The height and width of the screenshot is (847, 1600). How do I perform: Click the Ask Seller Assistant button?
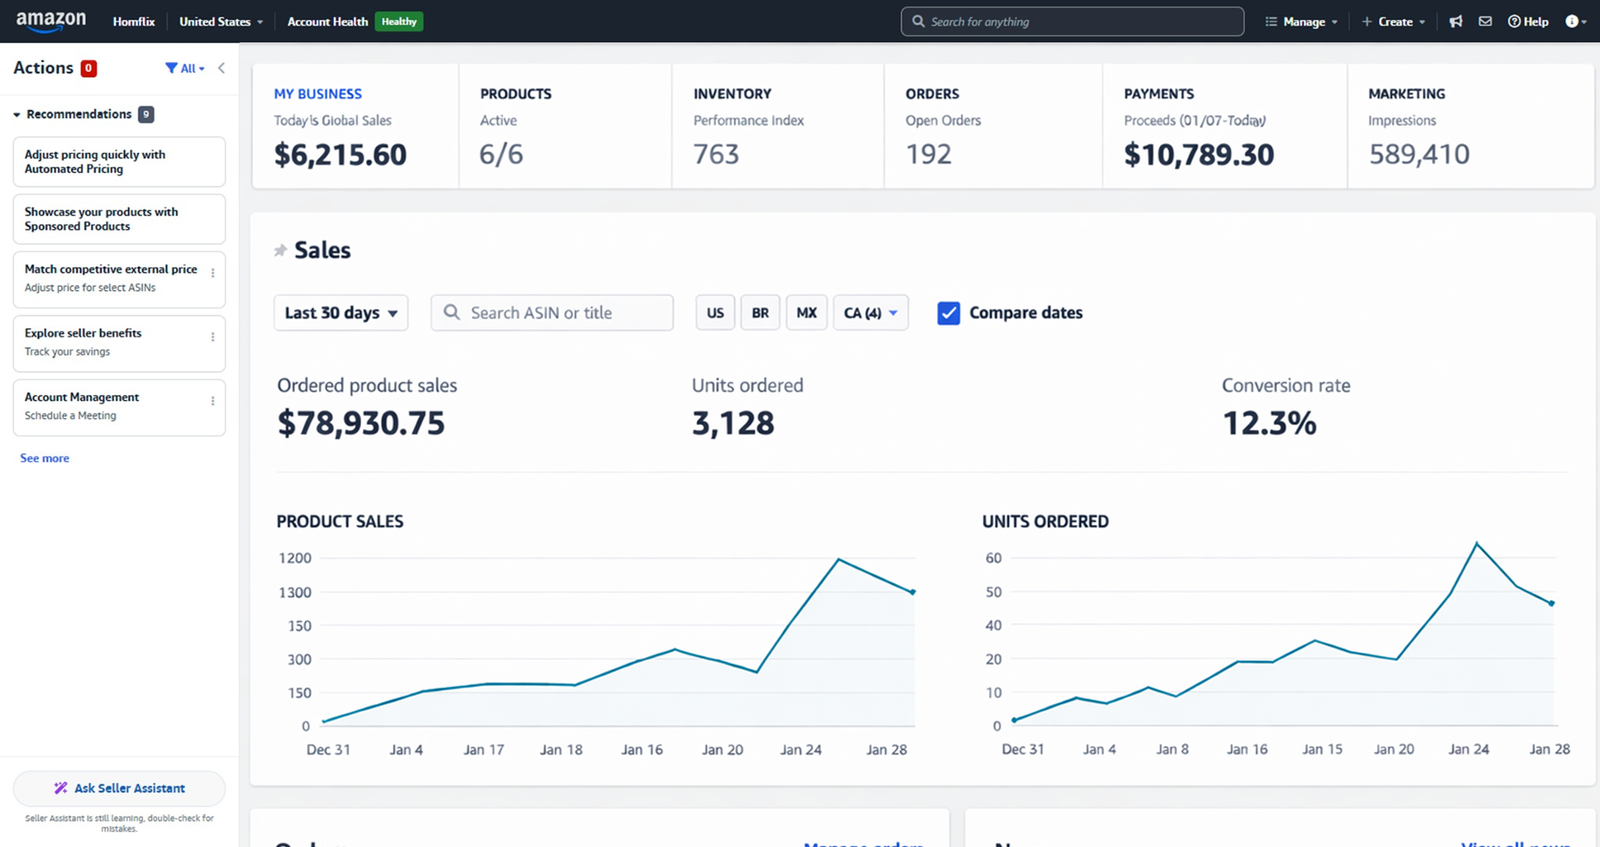coord(119,788)
